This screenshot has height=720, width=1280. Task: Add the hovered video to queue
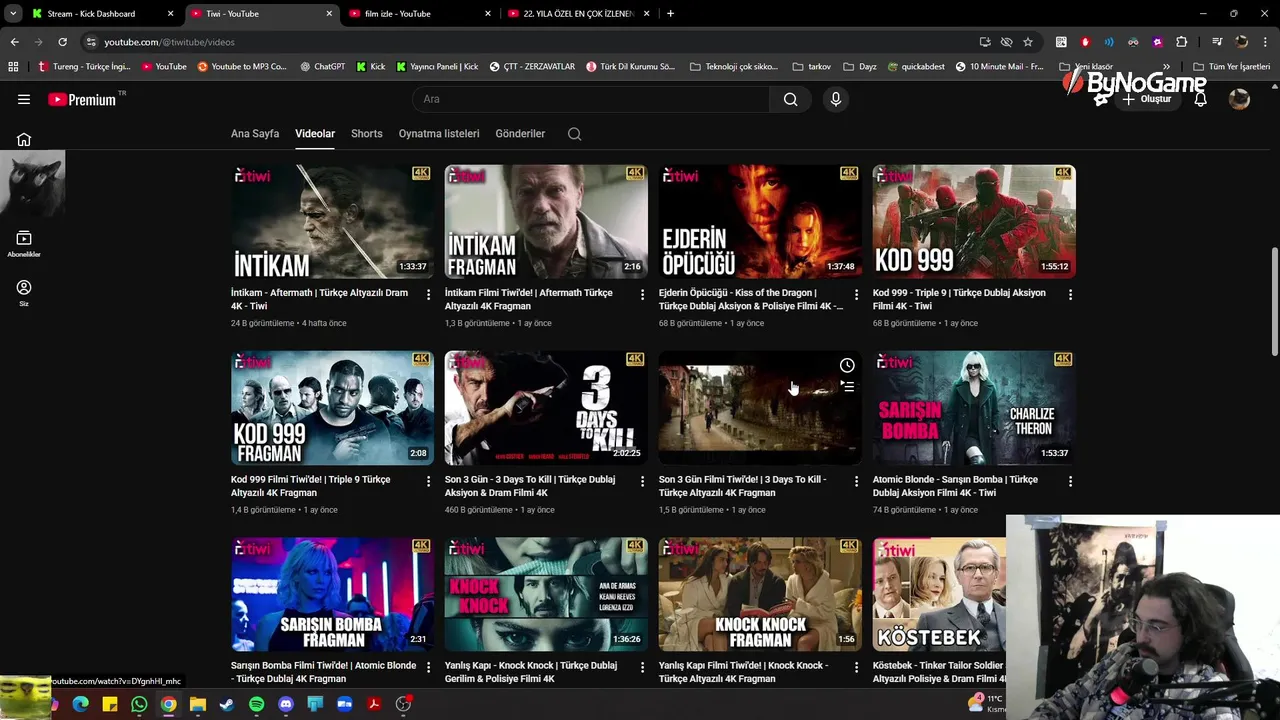(847, 386)
